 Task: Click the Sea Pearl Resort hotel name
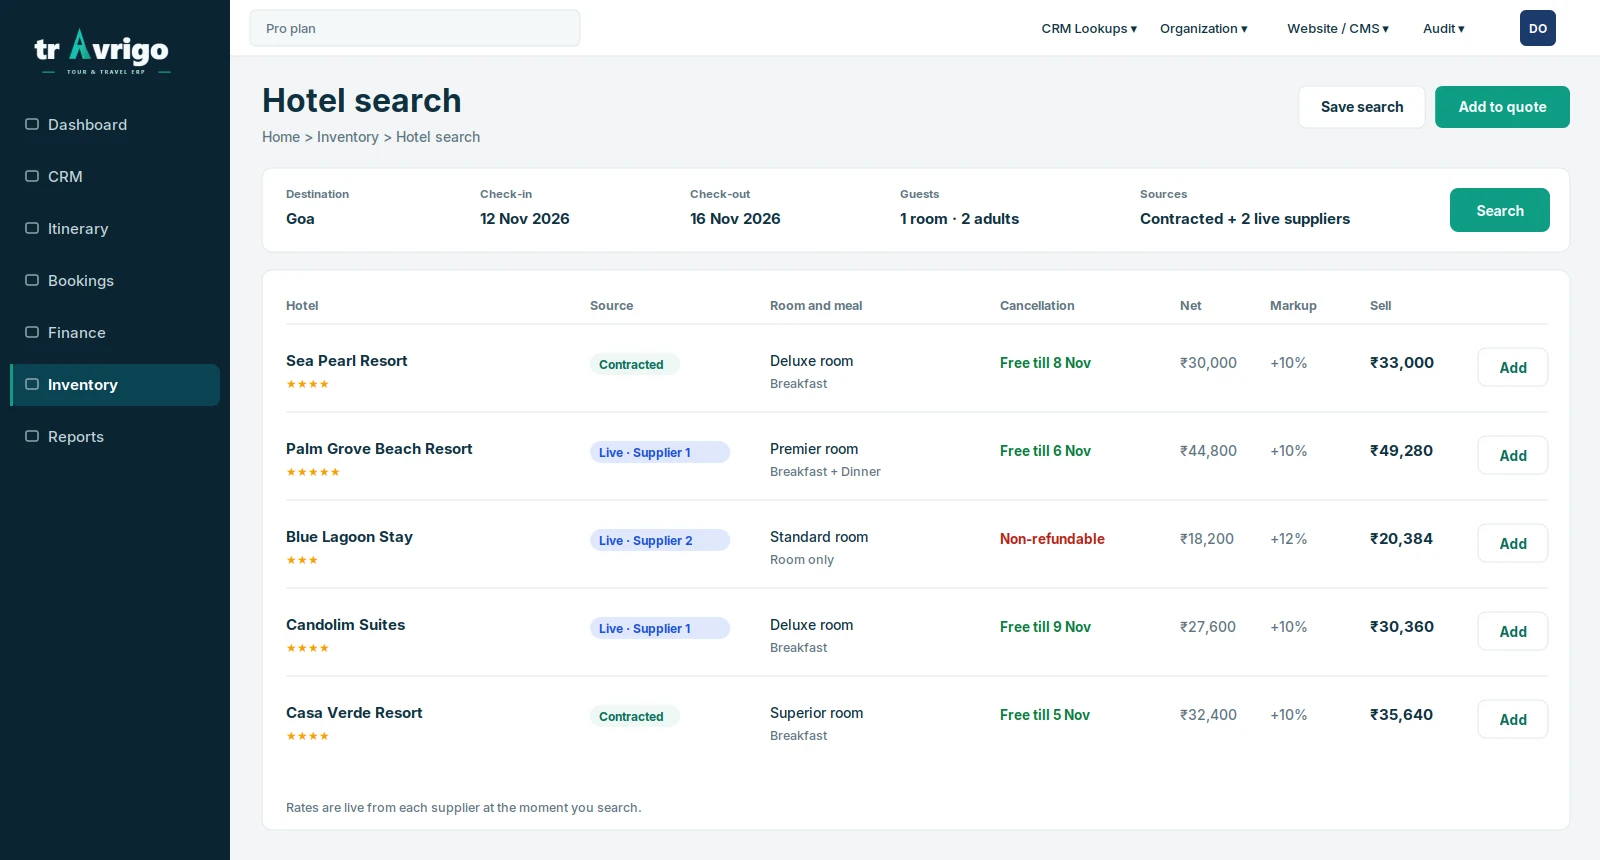pos(347,361)
